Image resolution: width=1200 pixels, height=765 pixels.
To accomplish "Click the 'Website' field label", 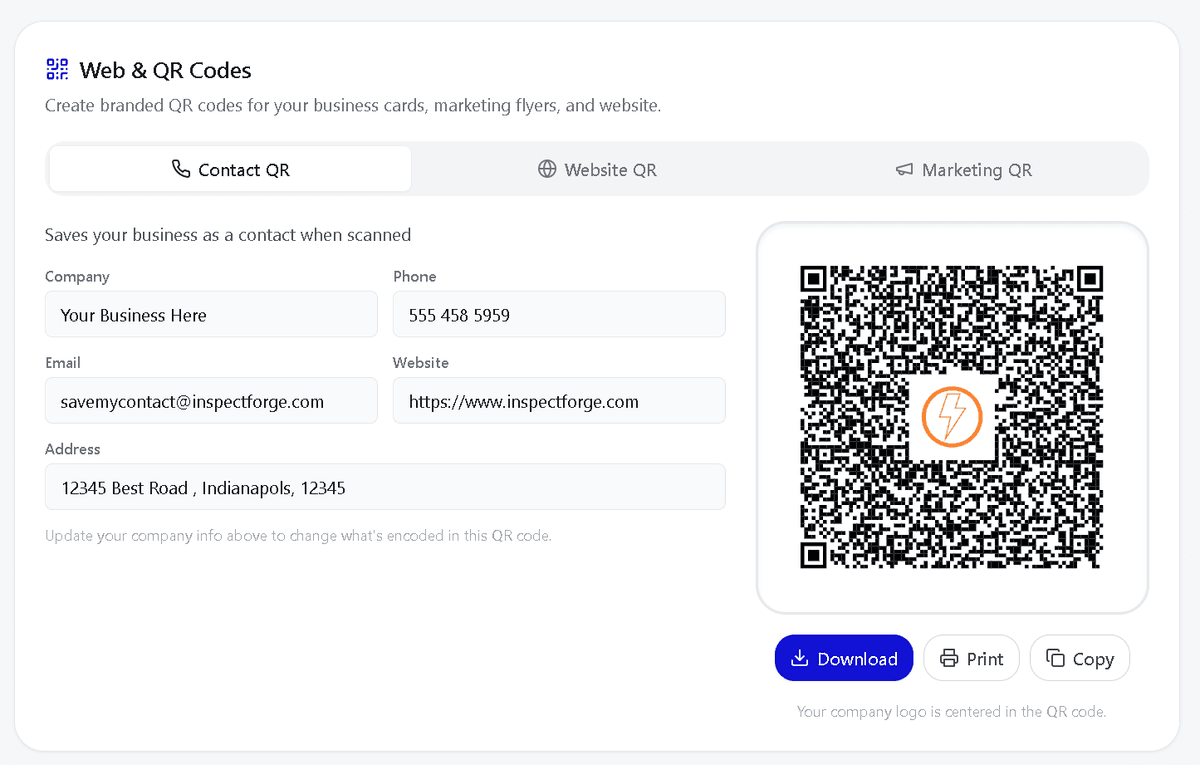I will coord(421,362).
